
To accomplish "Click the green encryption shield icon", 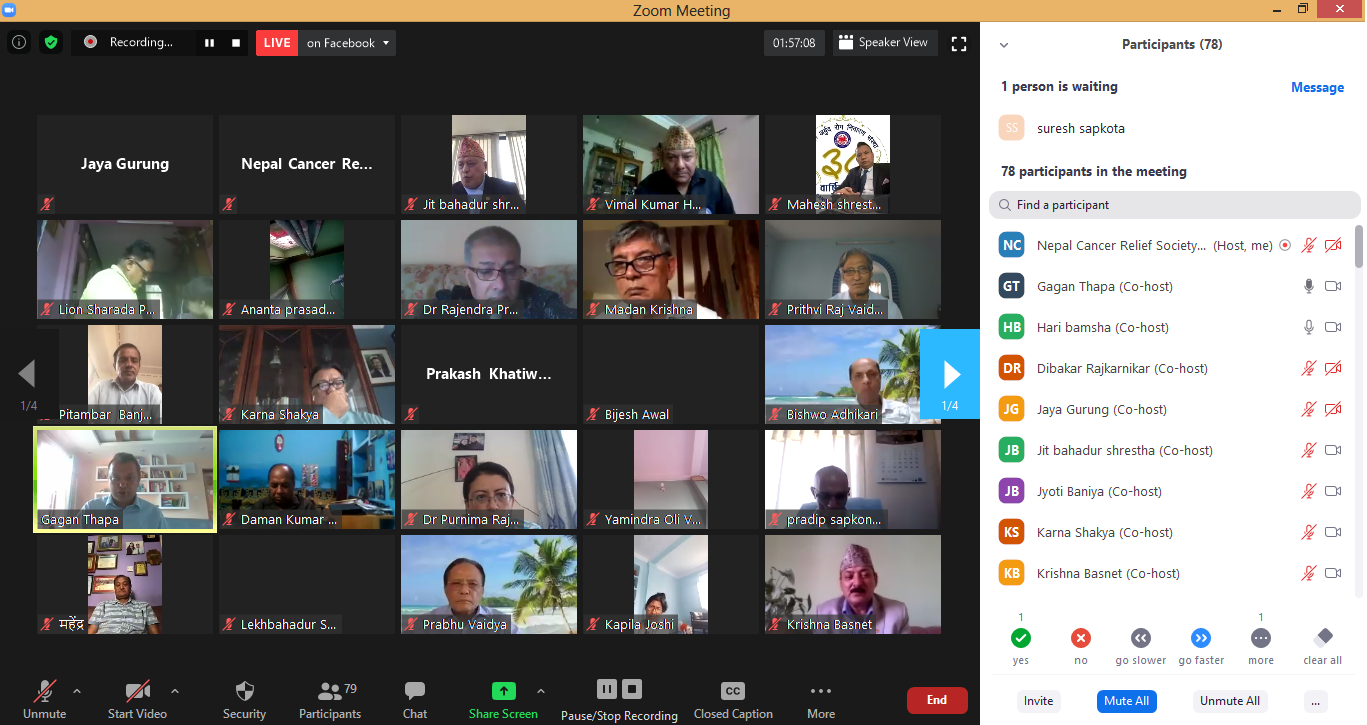I will [x=50, y=43].
